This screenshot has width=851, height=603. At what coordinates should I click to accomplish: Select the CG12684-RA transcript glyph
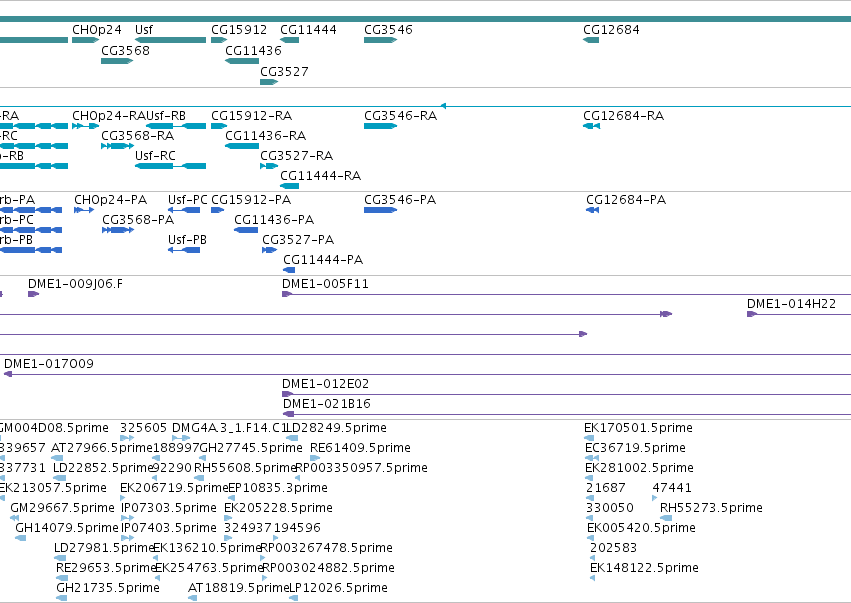click(x=592, y=126)
